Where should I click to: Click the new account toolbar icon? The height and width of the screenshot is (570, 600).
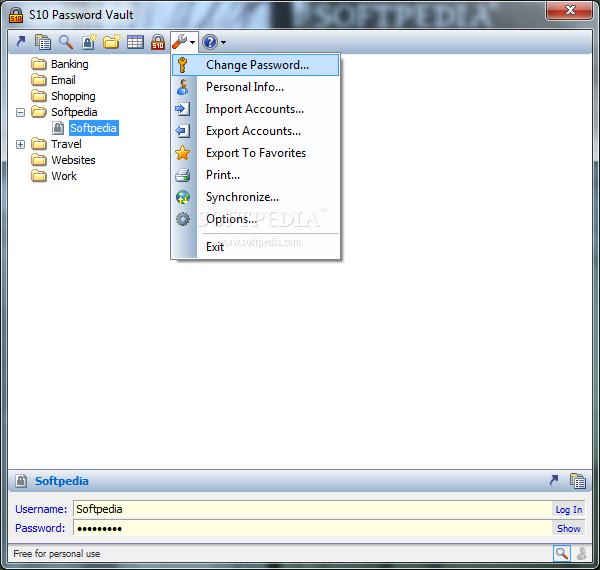pos(89,42)
